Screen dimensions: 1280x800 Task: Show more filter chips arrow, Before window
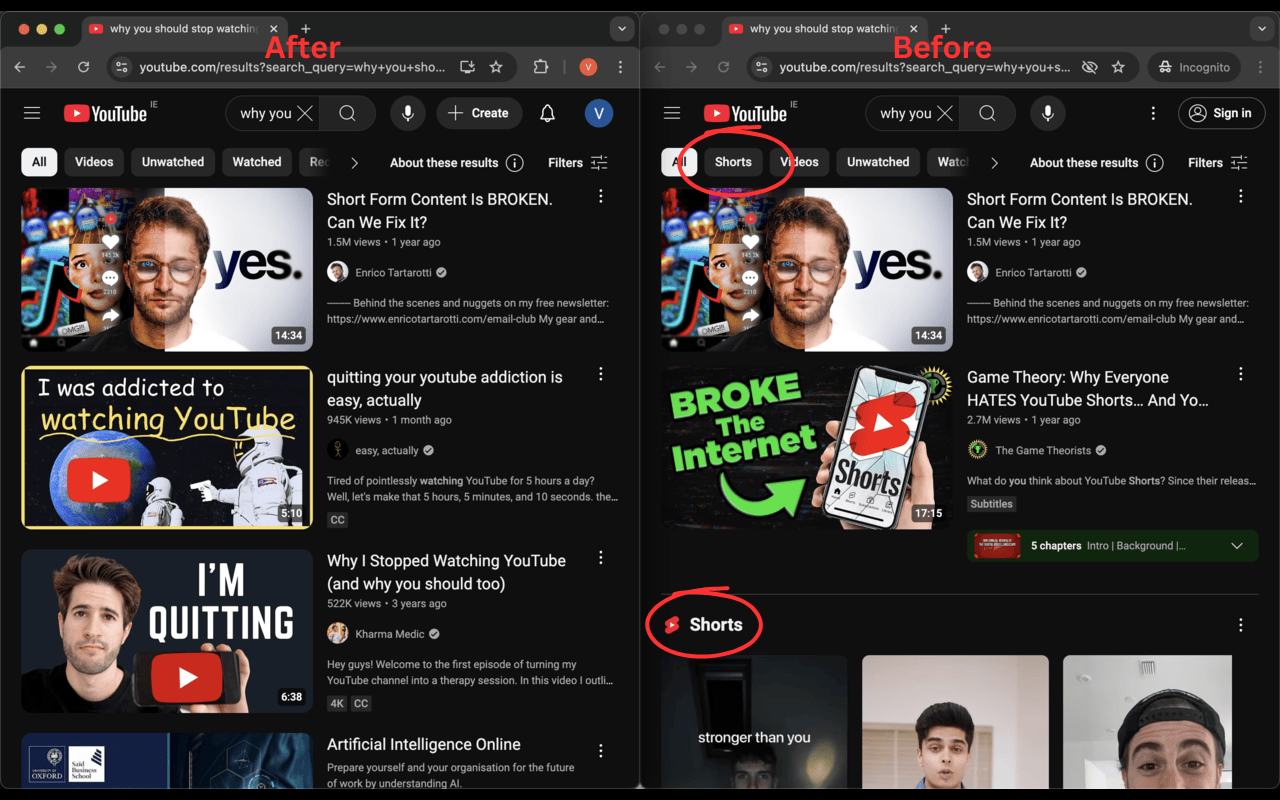(994, 162)
